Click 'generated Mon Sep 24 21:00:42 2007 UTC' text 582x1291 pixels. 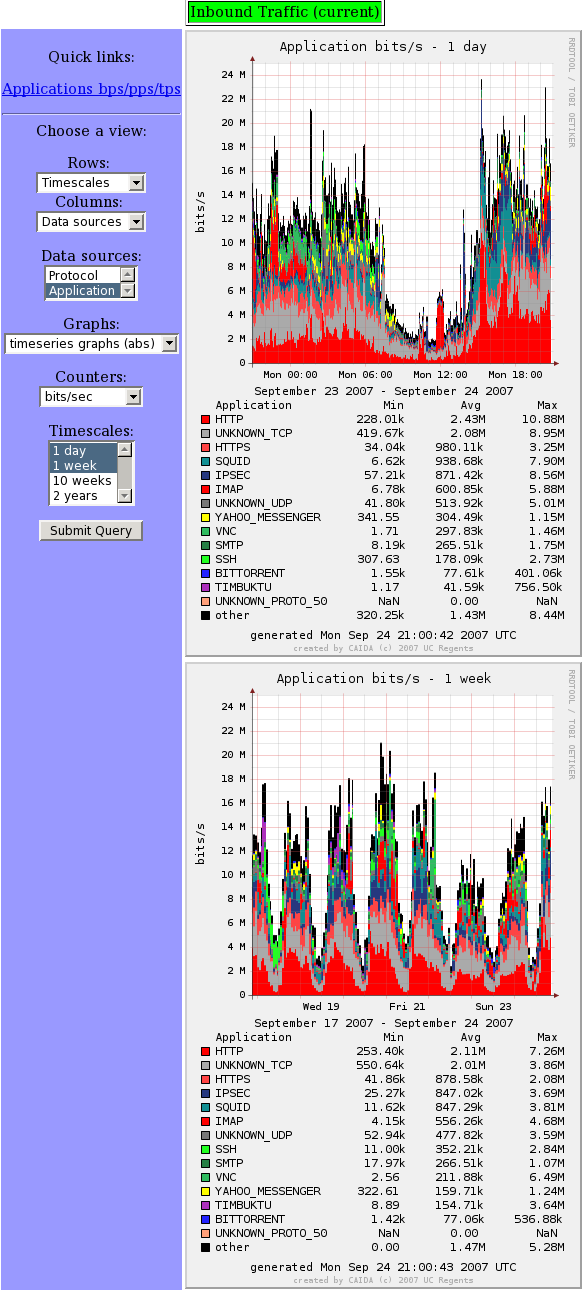click(384, 635)
